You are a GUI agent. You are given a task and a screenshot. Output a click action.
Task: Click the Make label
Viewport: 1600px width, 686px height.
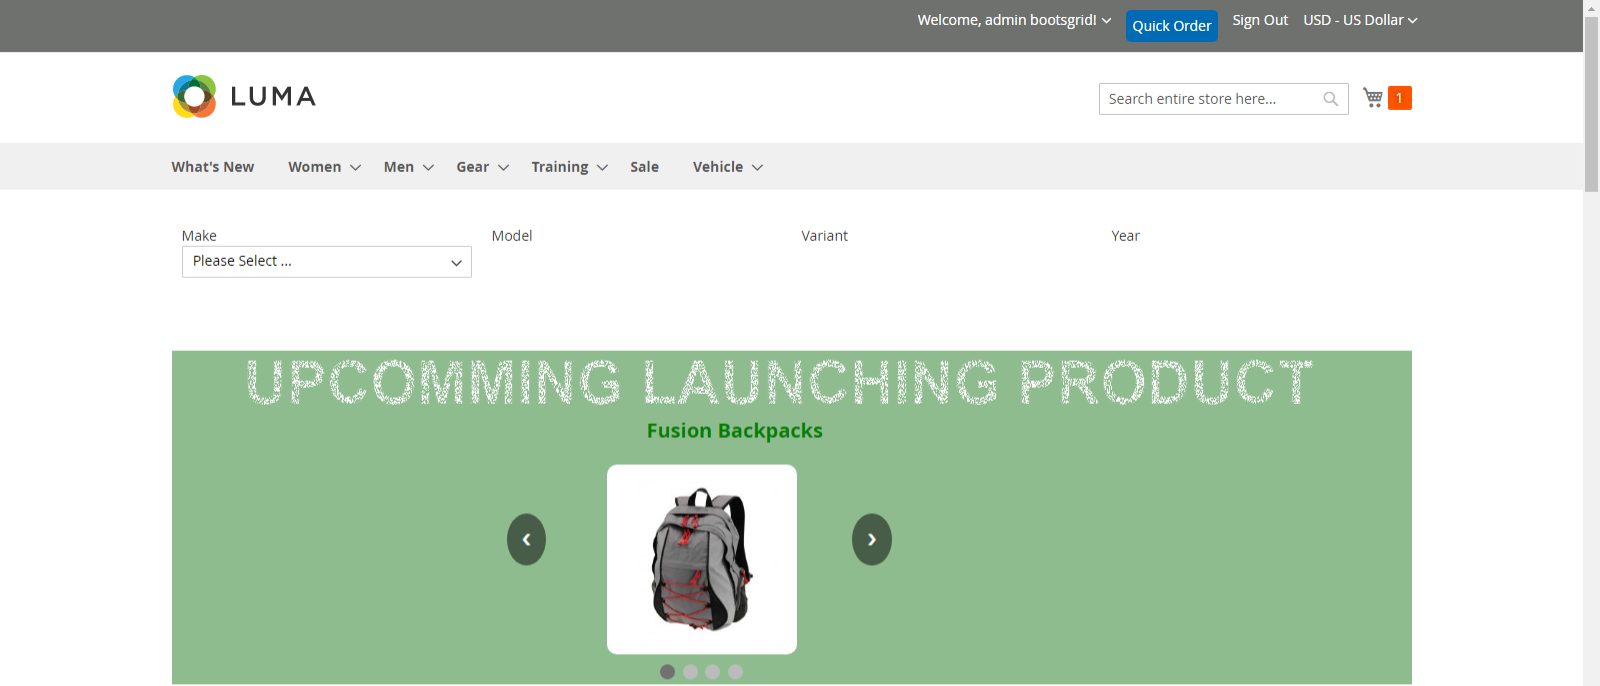tap(199, 236)
